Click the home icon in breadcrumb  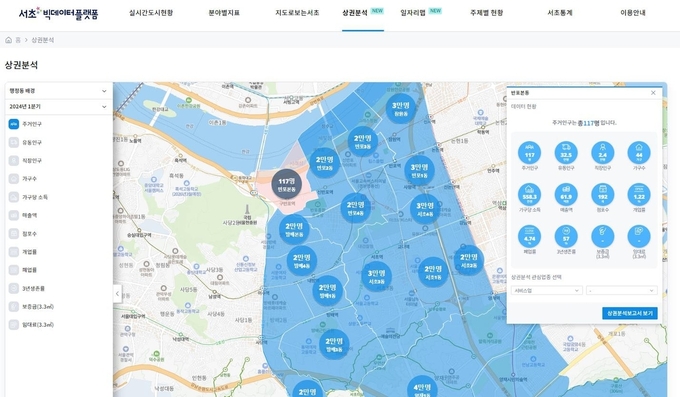[8, 40]
